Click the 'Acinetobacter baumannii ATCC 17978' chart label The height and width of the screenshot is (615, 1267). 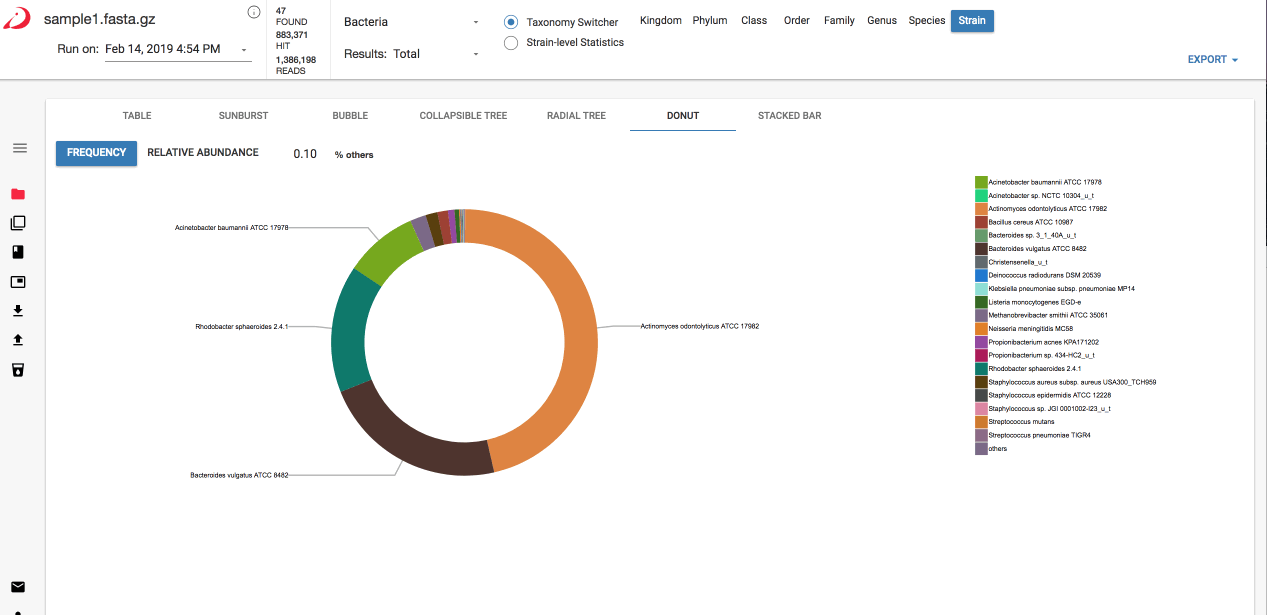point(231,228)
